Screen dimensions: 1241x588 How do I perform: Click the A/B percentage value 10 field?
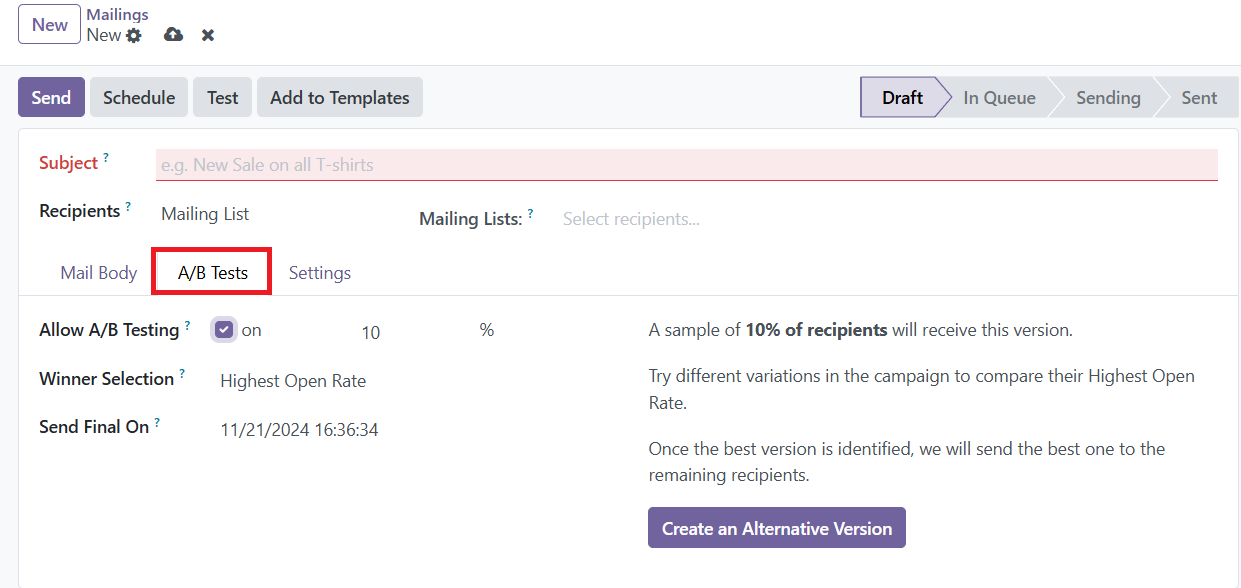click(371, 332)
